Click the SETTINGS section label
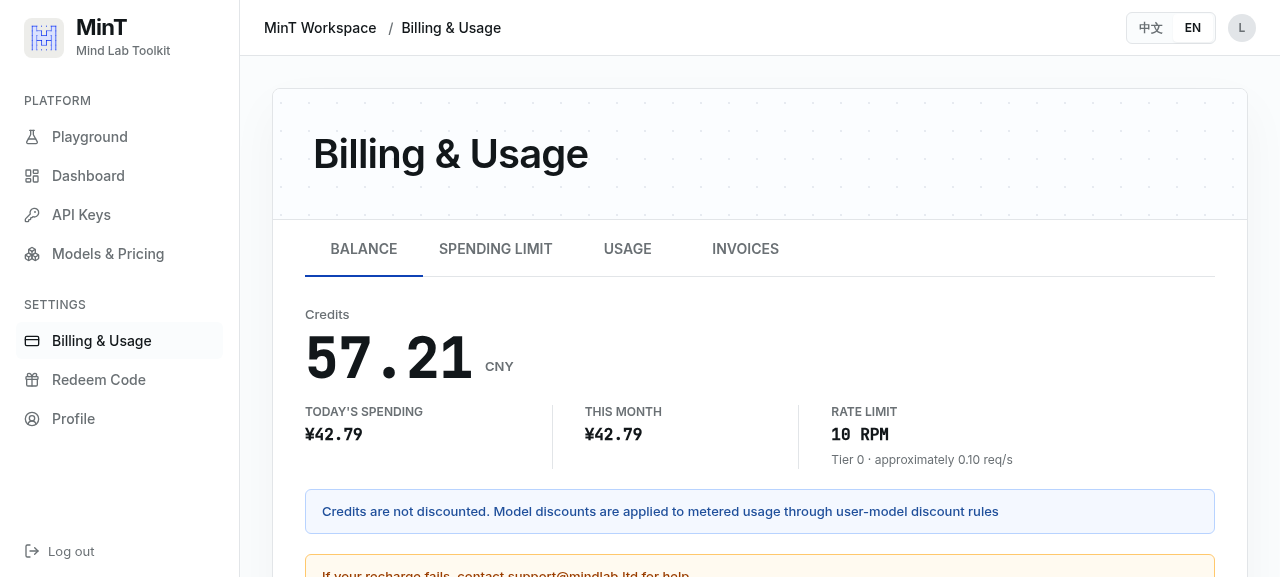Screen dimensions: 1280x577 click(x=55, y=305)
